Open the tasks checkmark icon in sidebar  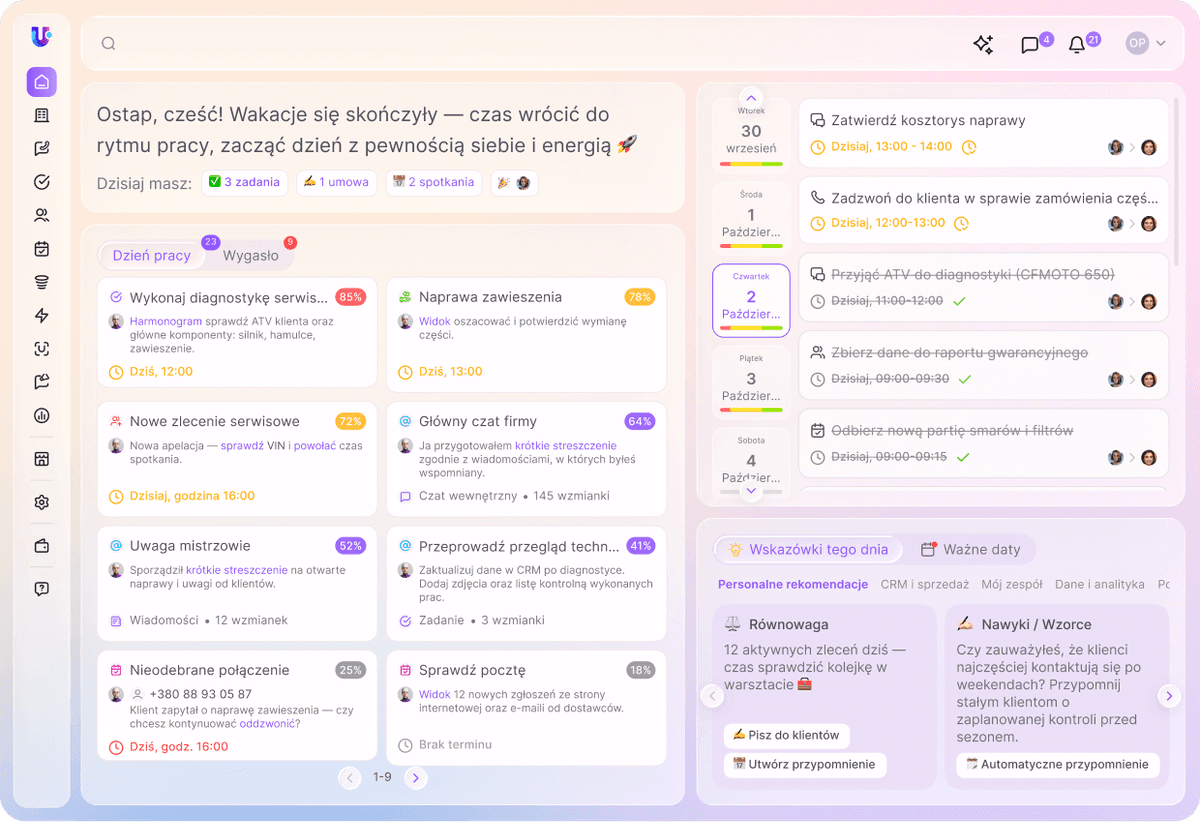click(x=41, y=182)
